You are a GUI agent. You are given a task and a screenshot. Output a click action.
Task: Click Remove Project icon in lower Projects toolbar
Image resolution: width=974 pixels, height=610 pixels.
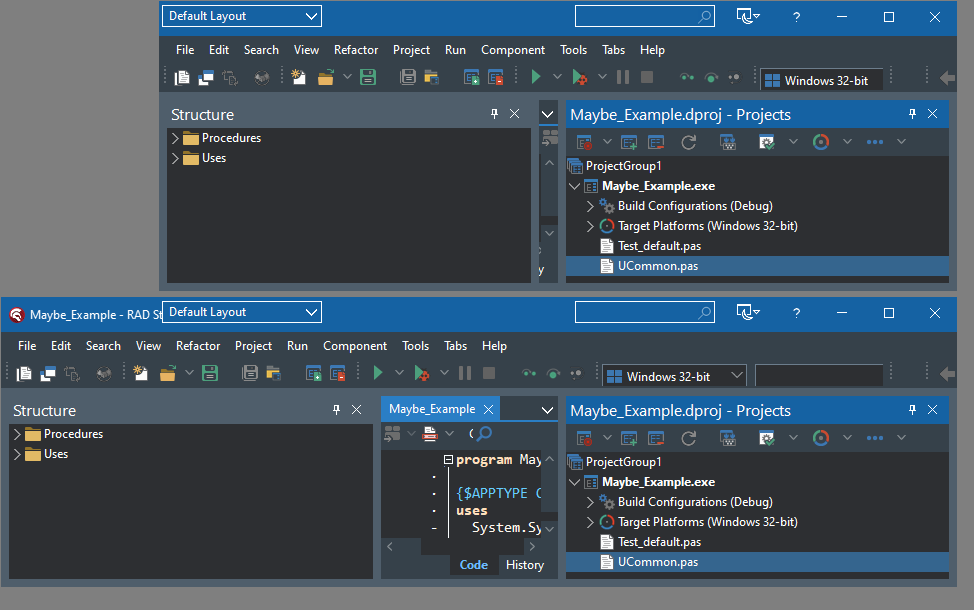pos(656,439)
